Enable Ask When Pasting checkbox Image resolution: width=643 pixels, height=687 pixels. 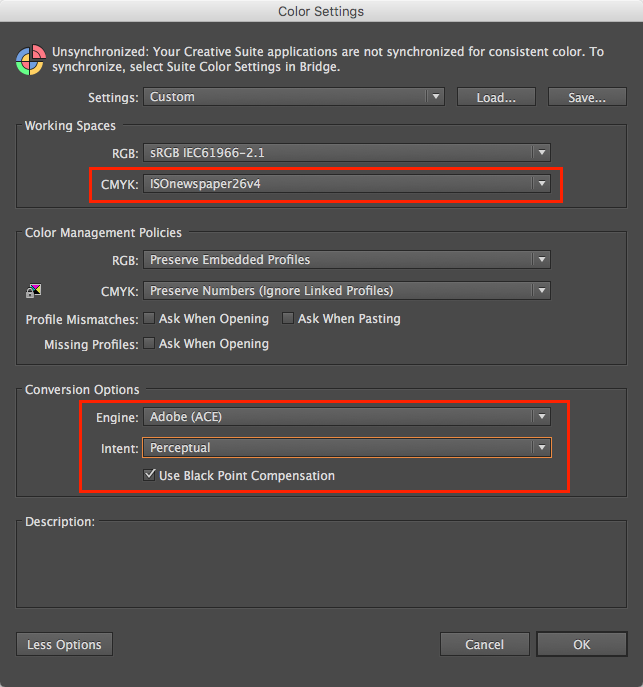(288, 318)
